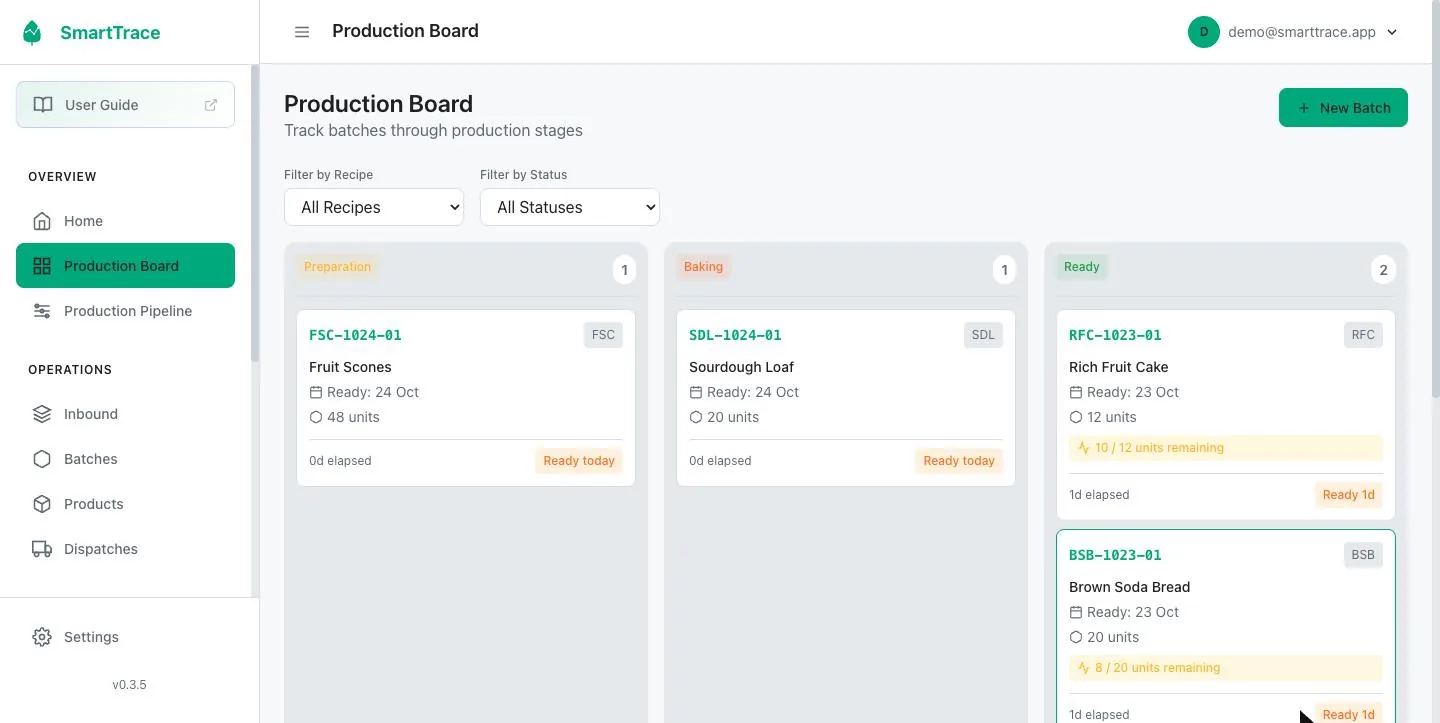Open the Dispatches page
Image resolution: width=1440 pixels, height=723 pixels.
click(125, 549)
